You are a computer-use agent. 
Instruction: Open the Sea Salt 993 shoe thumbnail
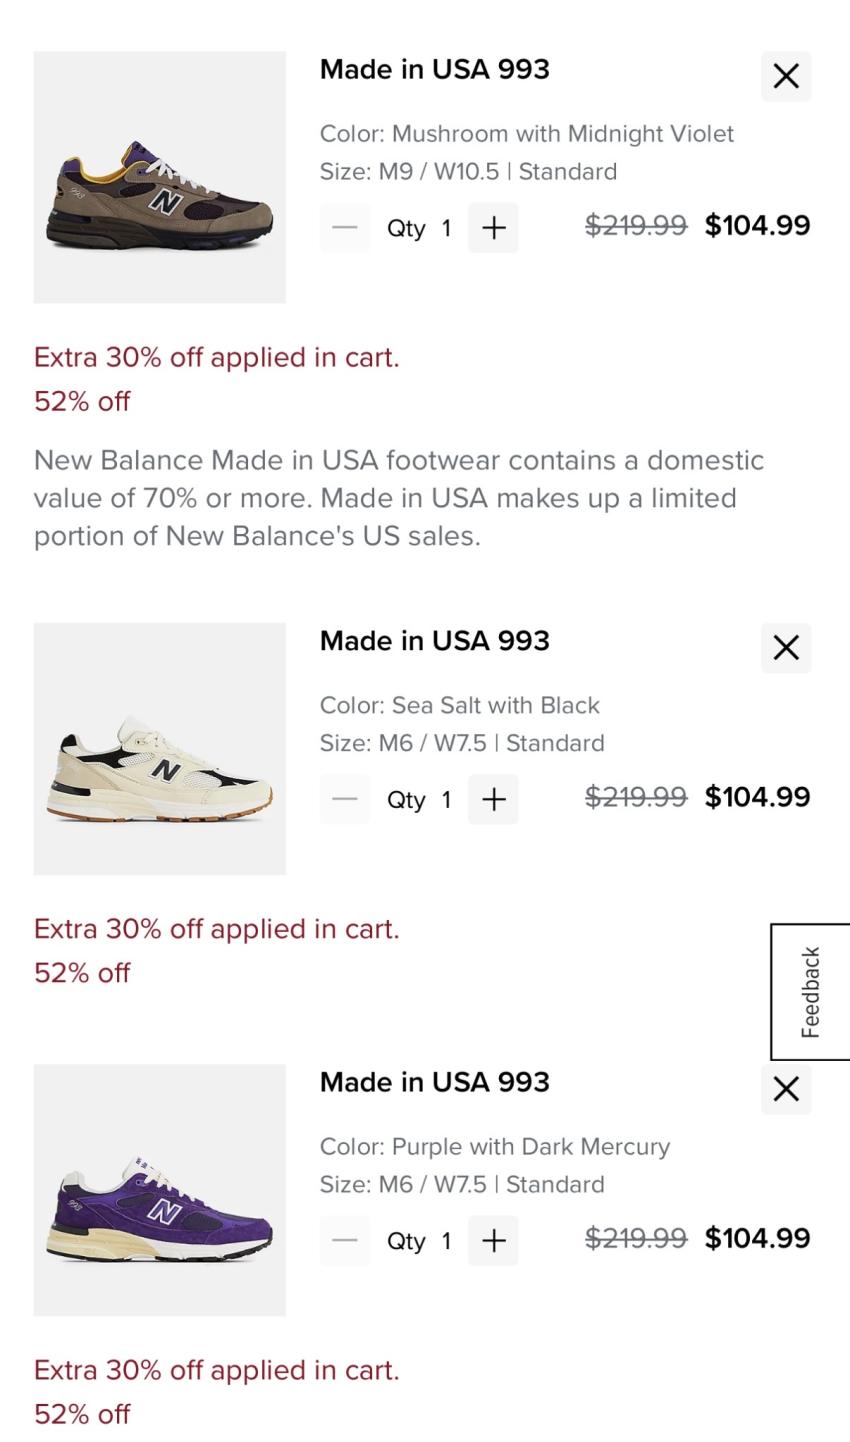160,749
